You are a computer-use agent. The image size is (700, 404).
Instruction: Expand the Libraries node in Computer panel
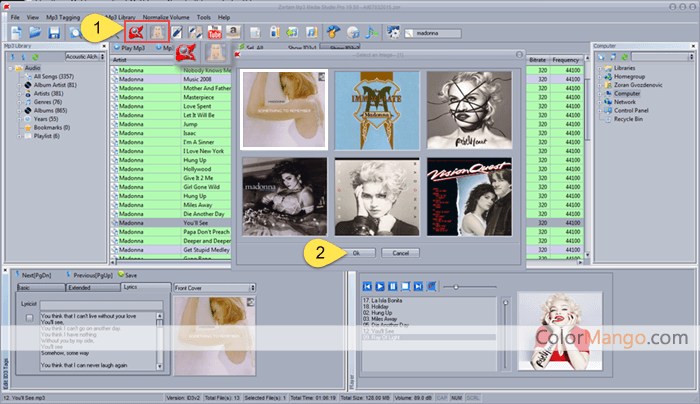pos(600,68)
